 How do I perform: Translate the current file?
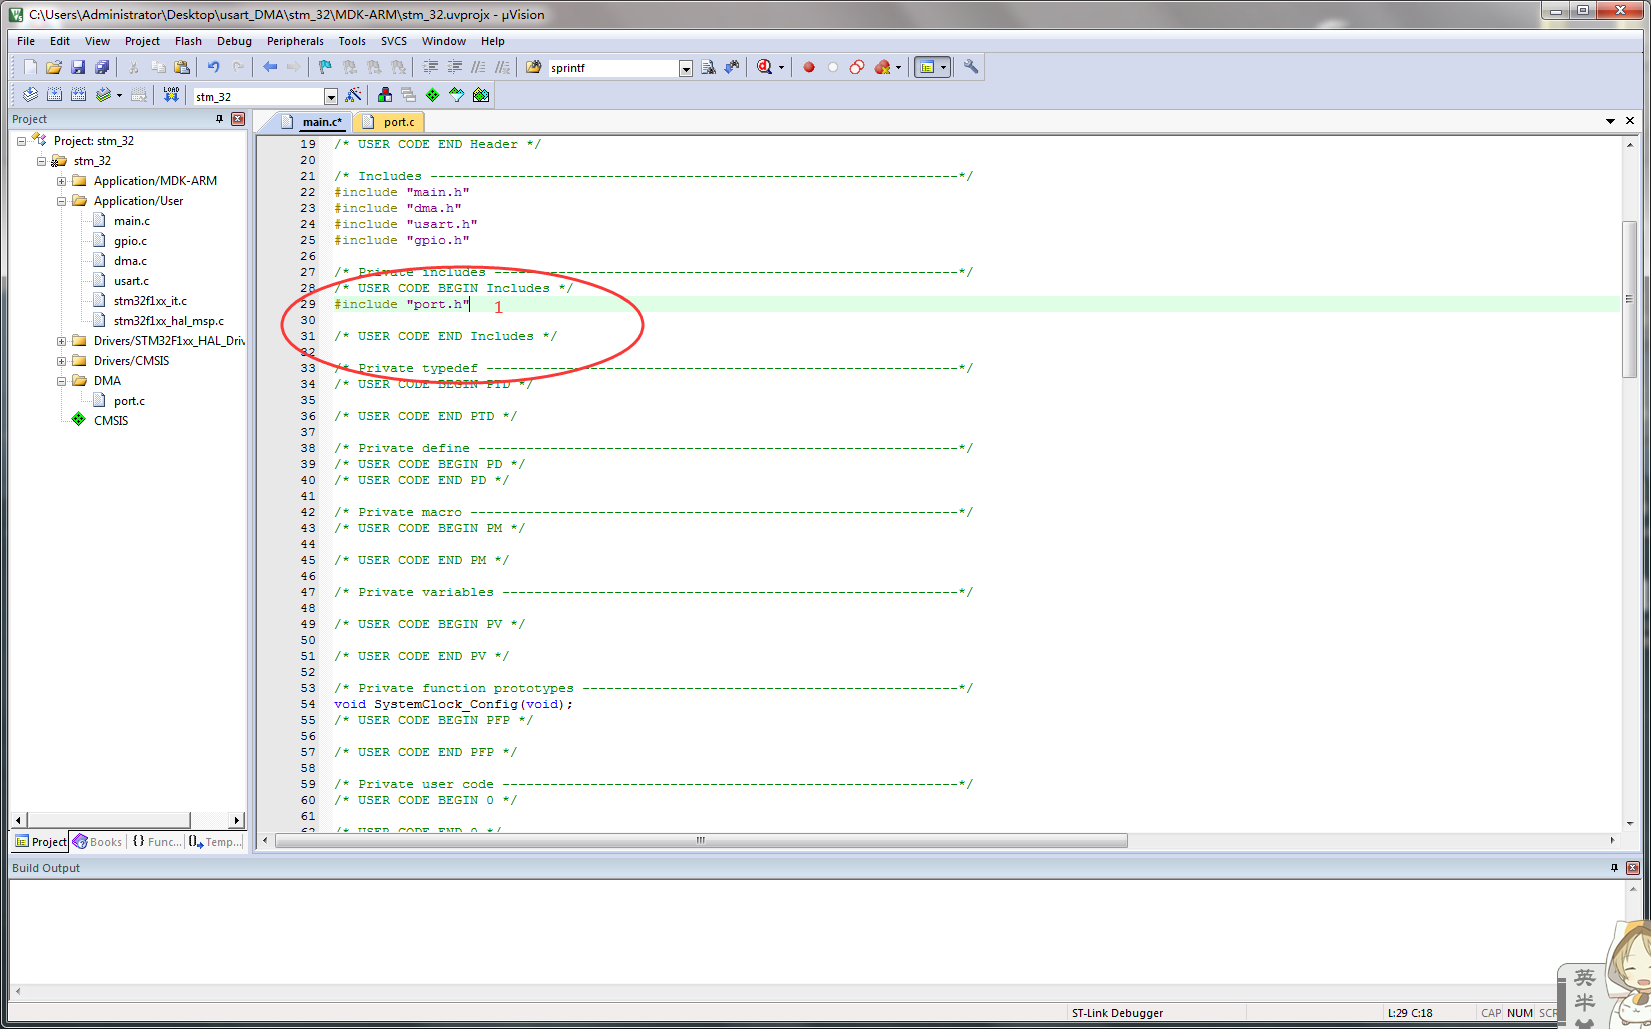coord(30,95)
